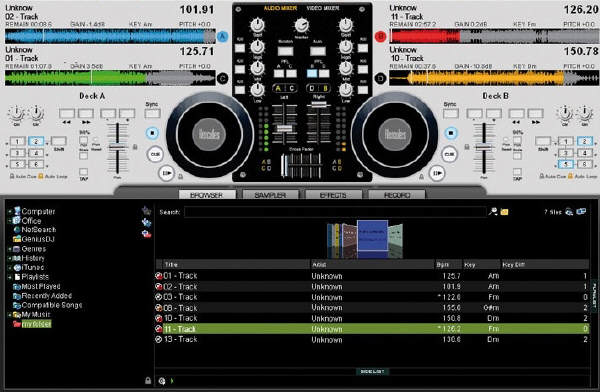Expand the Office tree node
This screenshot has width=600, height=392.
click(x=10, y=221)
